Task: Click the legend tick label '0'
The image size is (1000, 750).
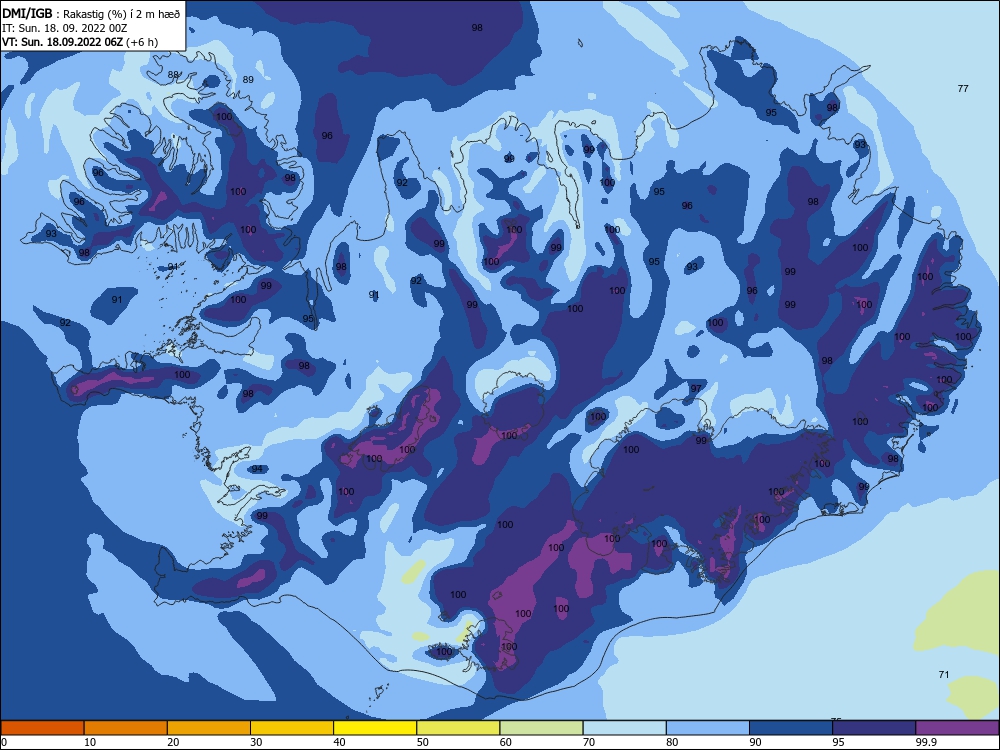Action: pyautogui.click(x=3, y=742)
